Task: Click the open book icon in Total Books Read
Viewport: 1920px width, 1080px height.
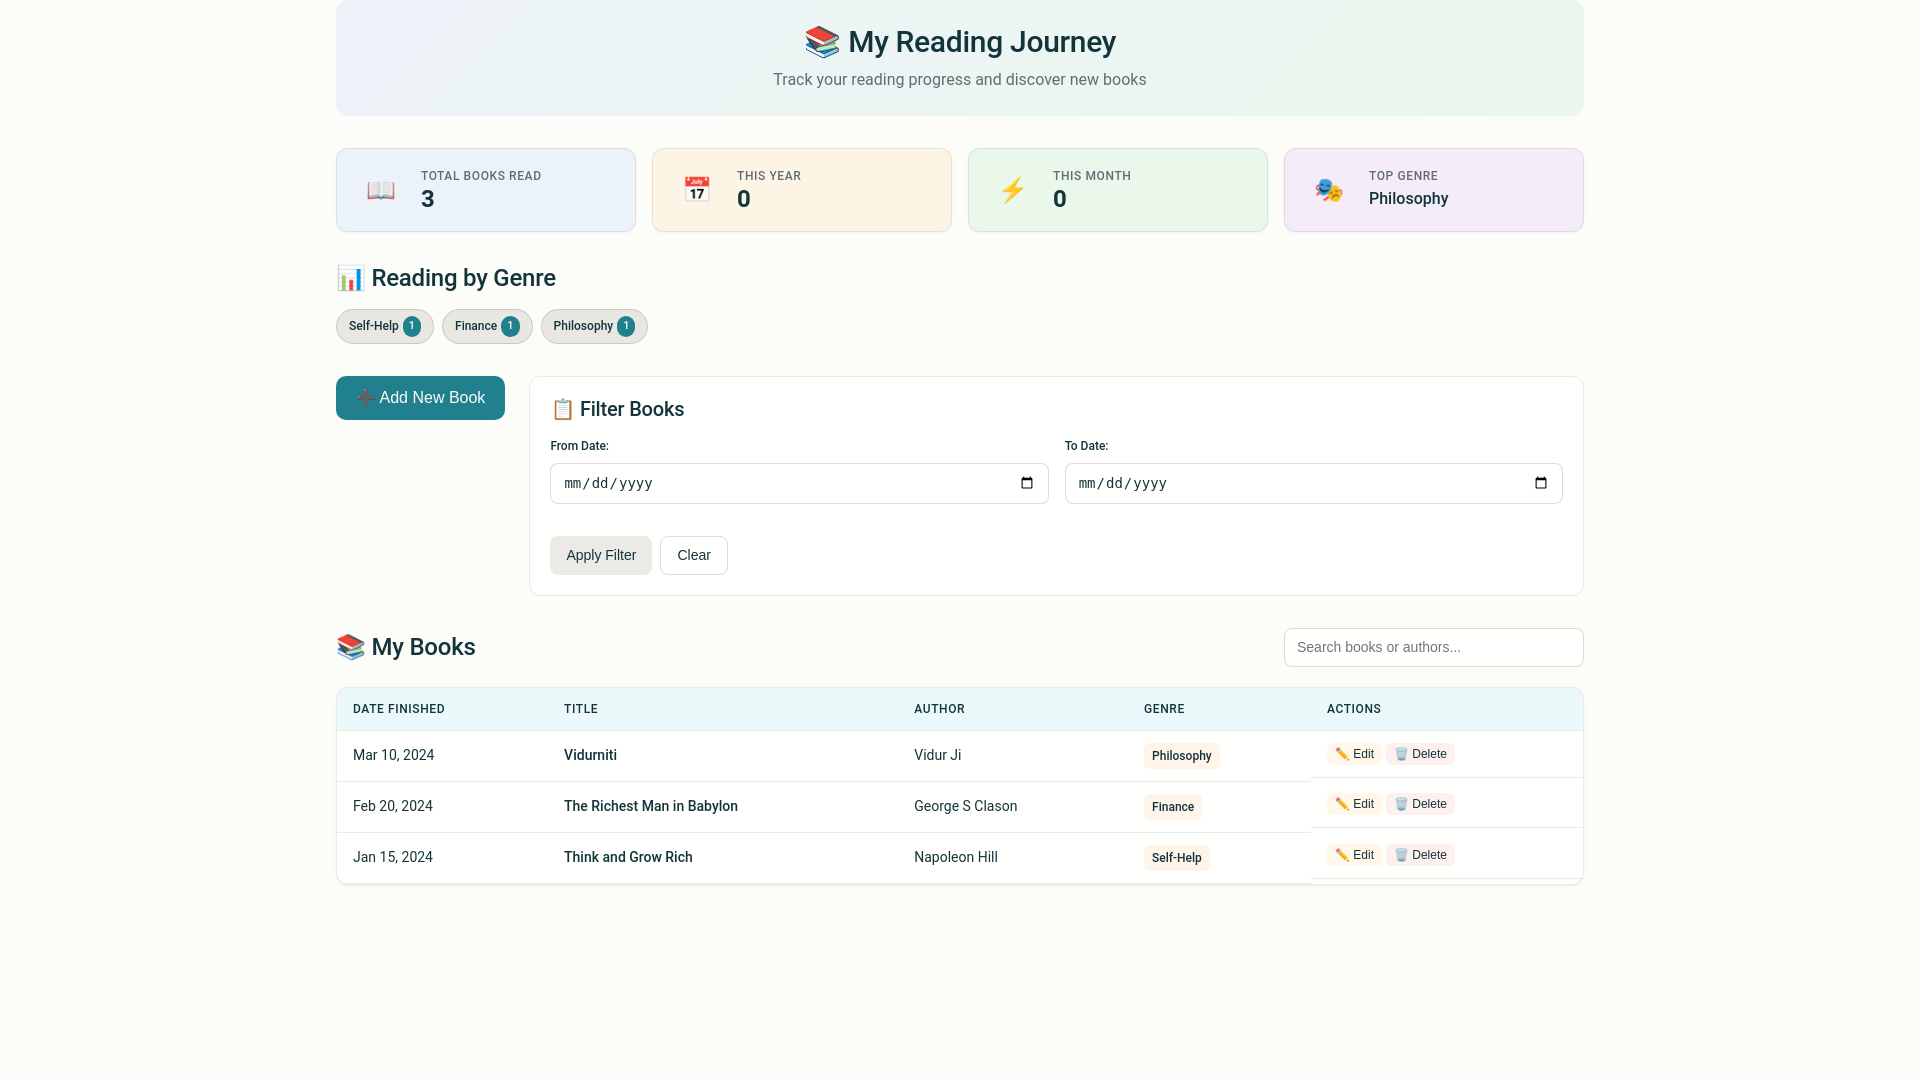Action: pos(381,190)
